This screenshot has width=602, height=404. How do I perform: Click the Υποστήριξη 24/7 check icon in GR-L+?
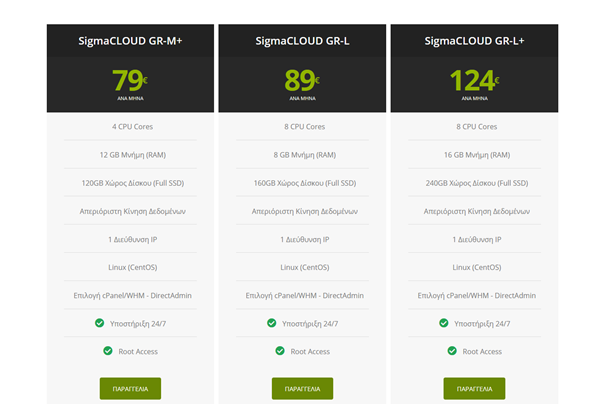click(444, 323)
